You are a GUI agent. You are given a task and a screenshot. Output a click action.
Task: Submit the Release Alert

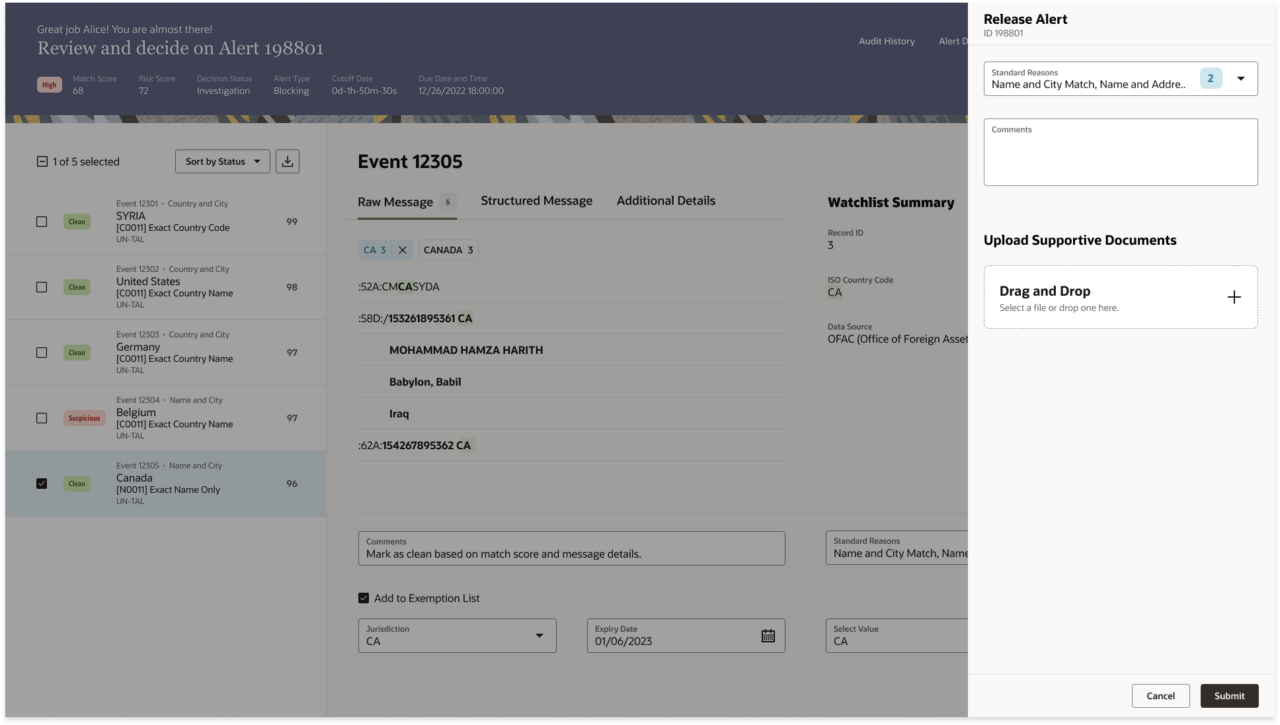[x=1229, y=696]
